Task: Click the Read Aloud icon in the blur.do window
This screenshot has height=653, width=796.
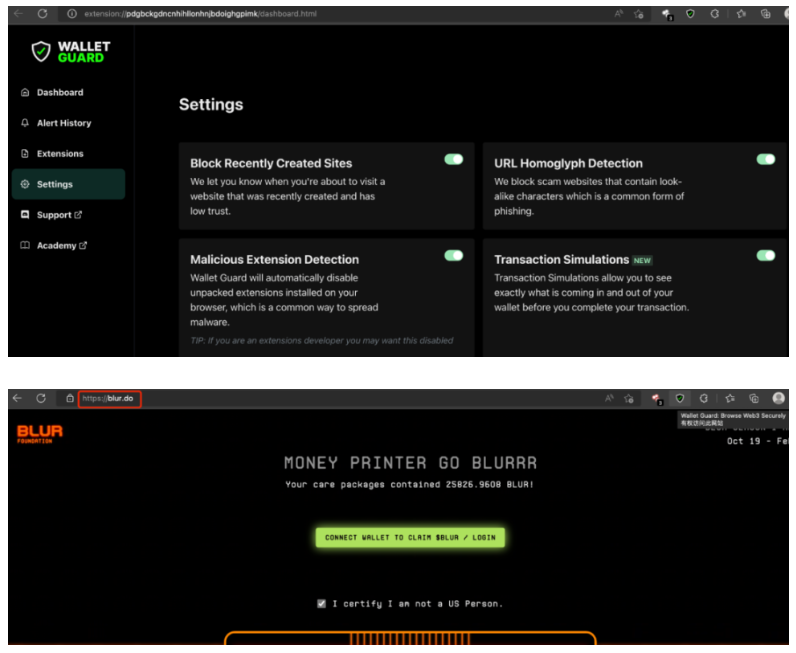Action: click(x=609, y=399)
